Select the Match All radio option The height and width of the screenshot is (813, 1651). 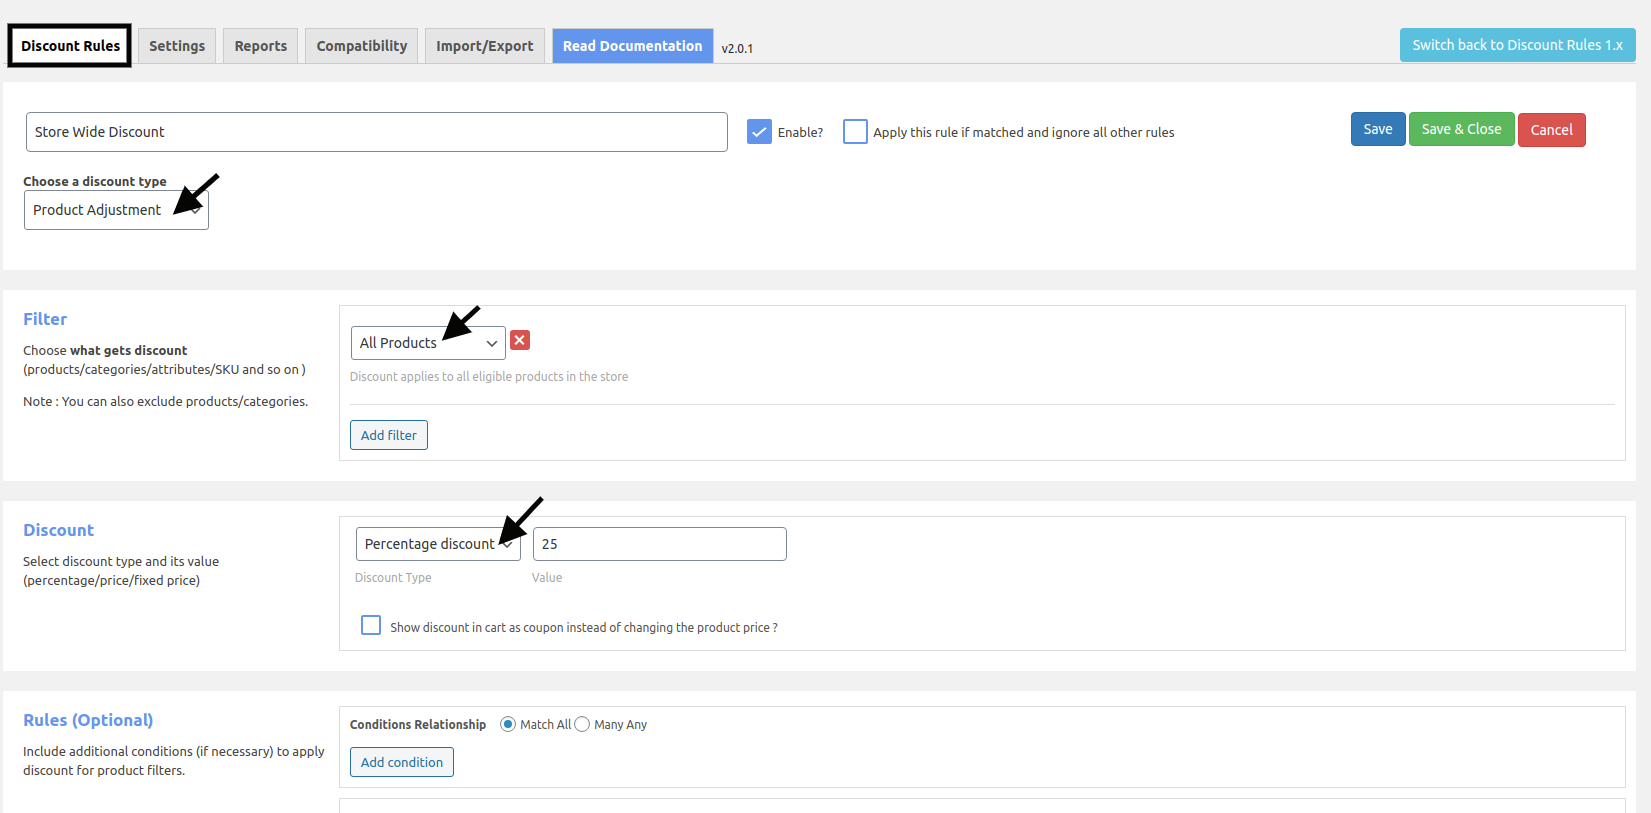pyautogui.click(x=508, y=724)
